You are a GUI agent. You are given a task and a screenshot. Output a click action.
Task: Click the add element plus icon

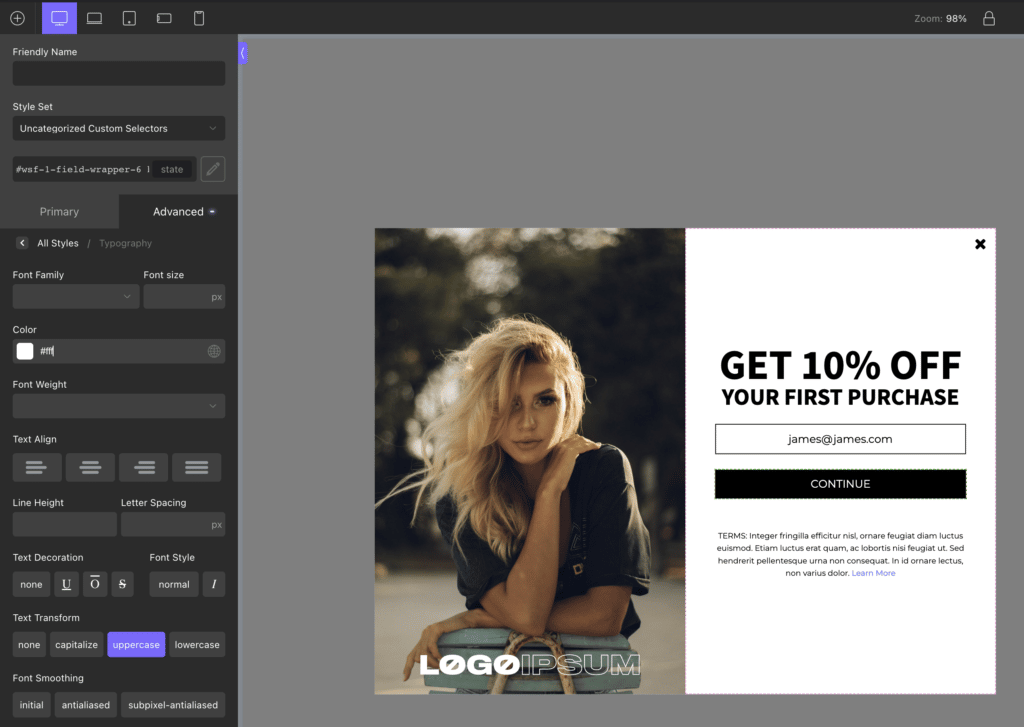tap(18, 18)
